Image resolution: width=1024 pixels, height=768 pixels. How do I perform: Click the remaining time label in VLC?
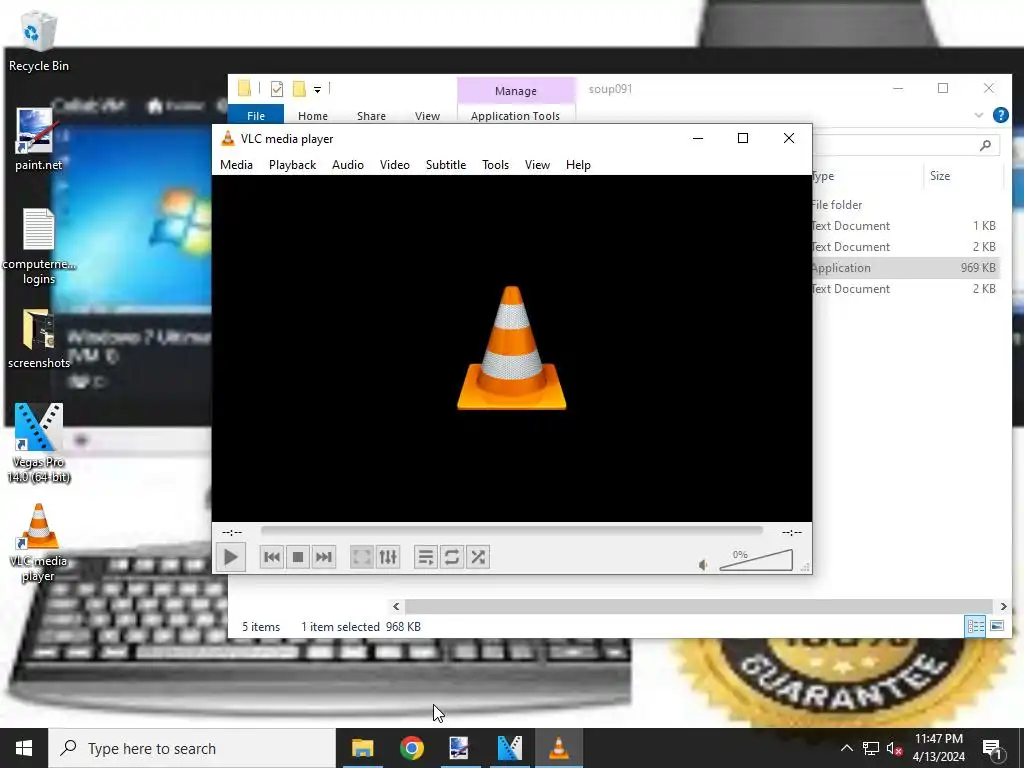pos(792,532)
